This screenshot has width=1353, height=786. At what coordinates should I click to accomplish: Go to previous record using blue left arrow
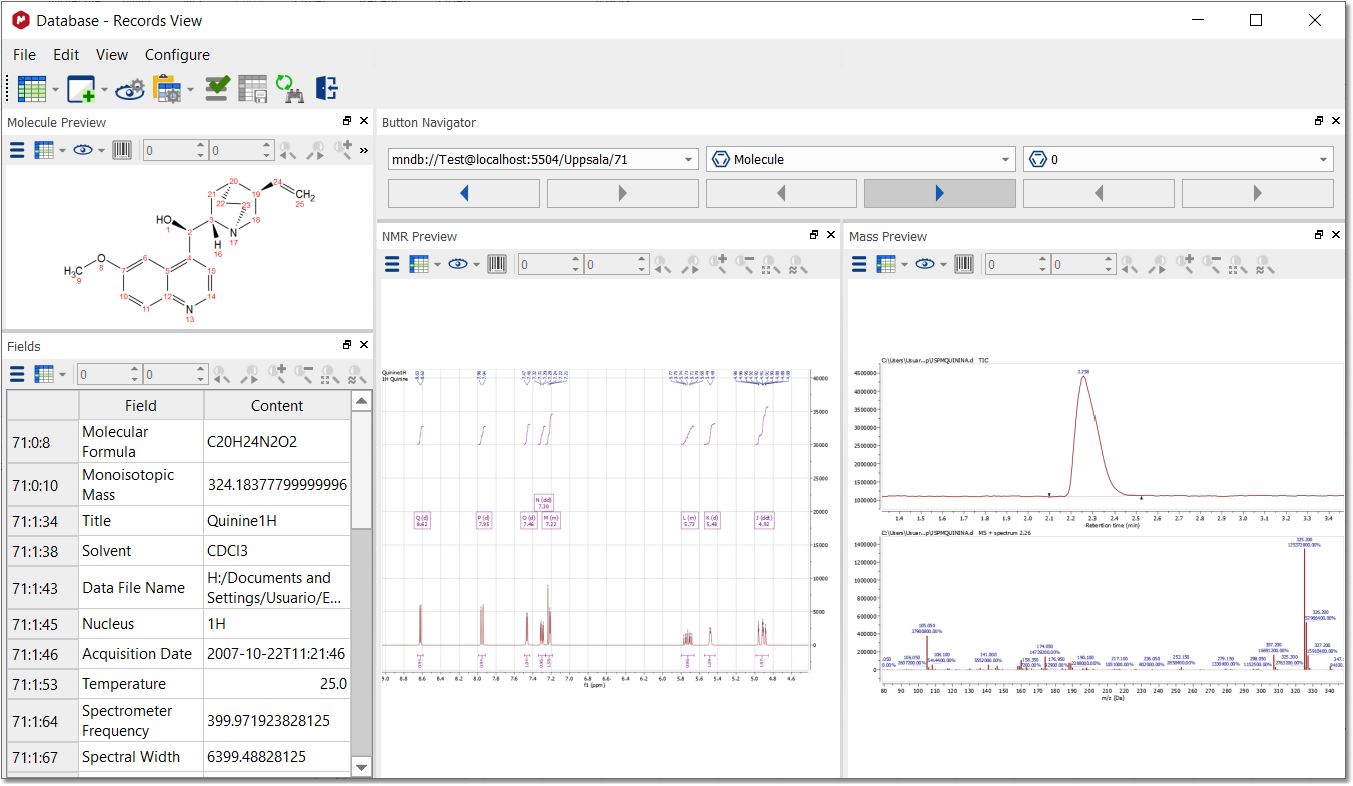pos(464,193)
